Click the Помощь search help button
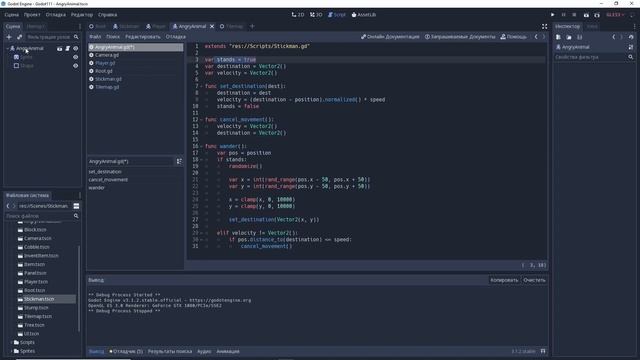Screen dimensions: 640x360 pyautogui.click(x=513, y=37)
